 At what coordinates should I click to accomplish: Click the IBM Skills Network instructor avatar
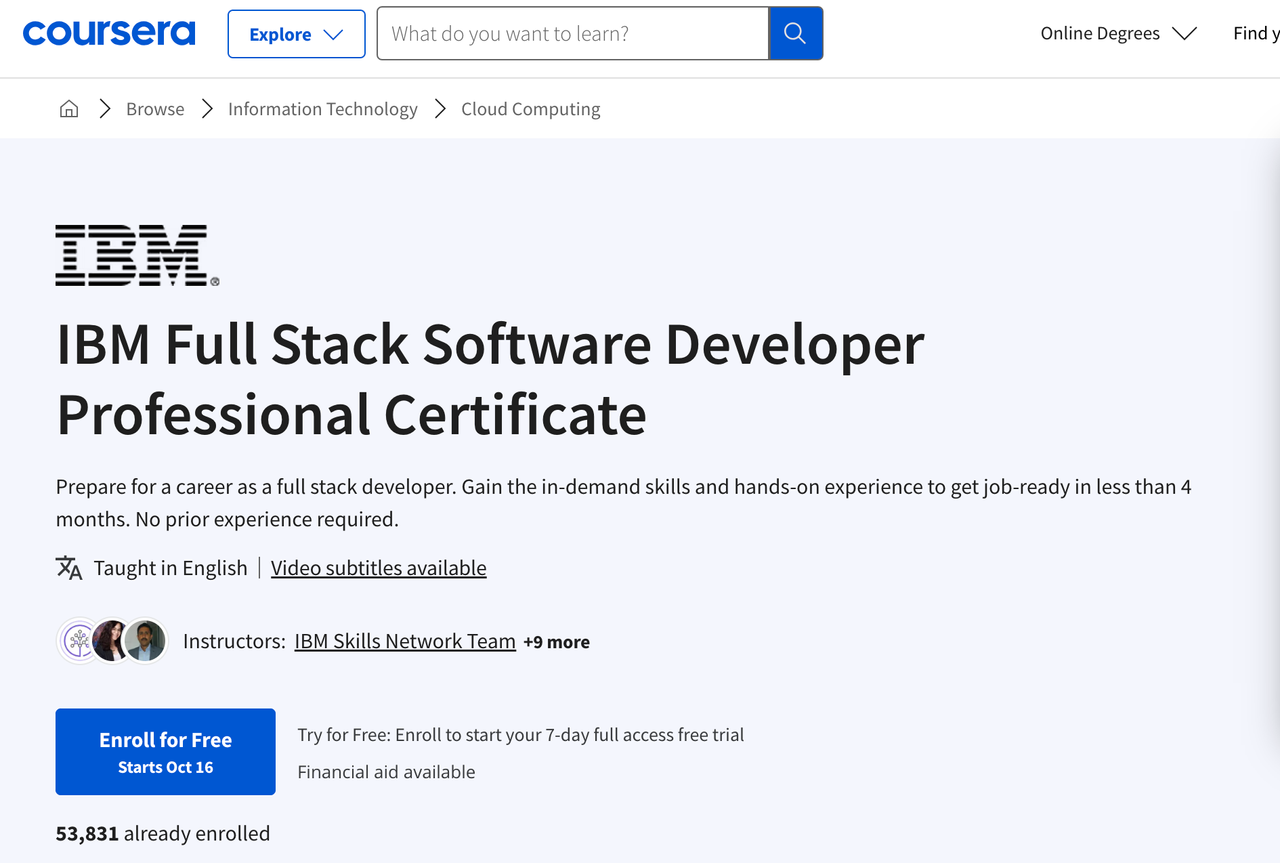(x=78, y=641)
